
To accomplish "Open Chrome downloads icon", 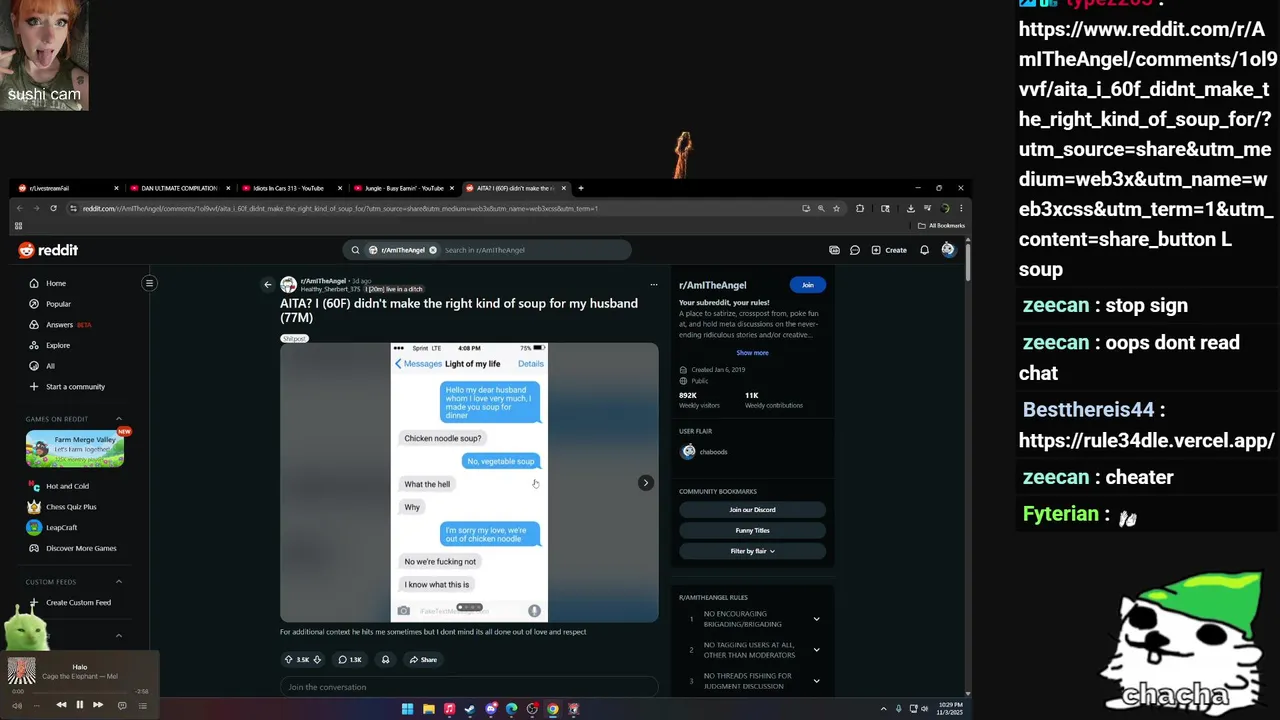I will pos(910,209).
